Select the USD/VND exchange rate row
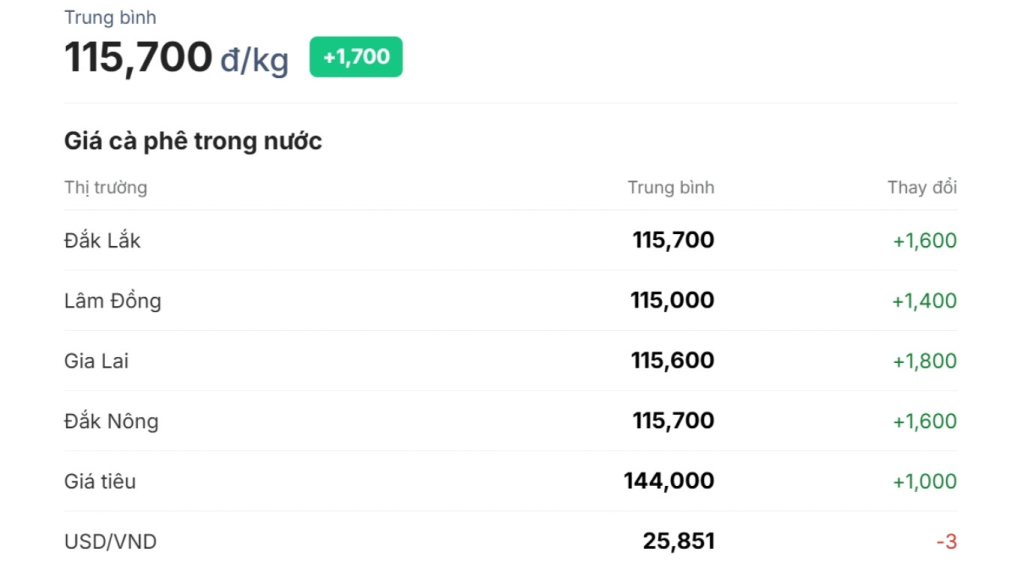1024x576 pixels. tap(511, 541)
